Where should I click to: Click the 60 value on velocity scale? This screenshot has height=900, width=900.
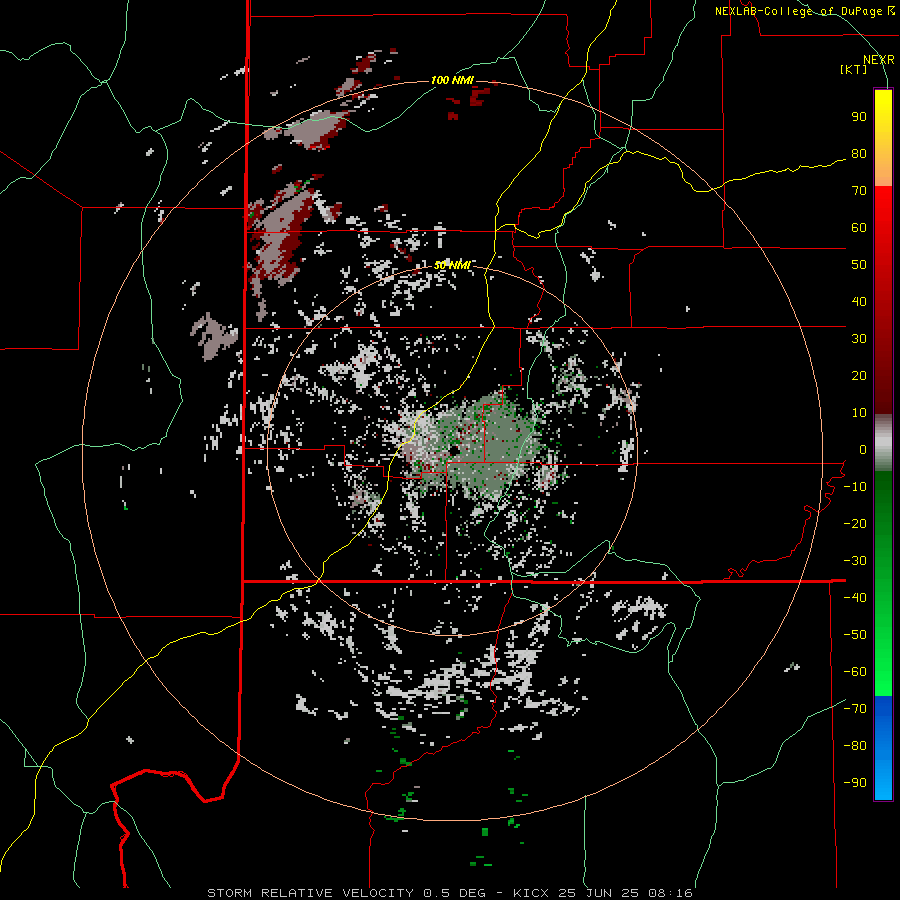pos(859,228)
